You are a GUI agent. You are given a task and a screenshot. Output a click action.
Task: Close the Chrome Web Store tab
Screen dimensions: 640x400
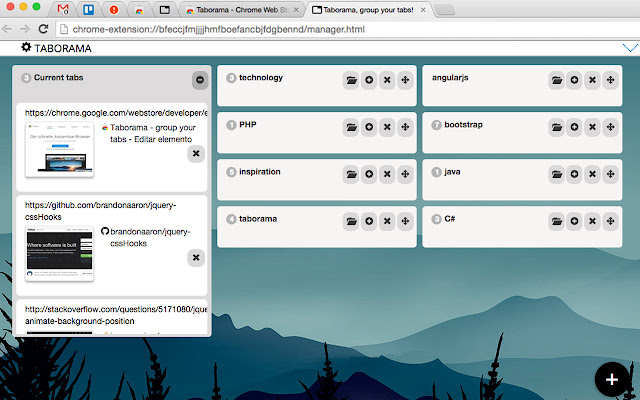[x=296, y=10]
